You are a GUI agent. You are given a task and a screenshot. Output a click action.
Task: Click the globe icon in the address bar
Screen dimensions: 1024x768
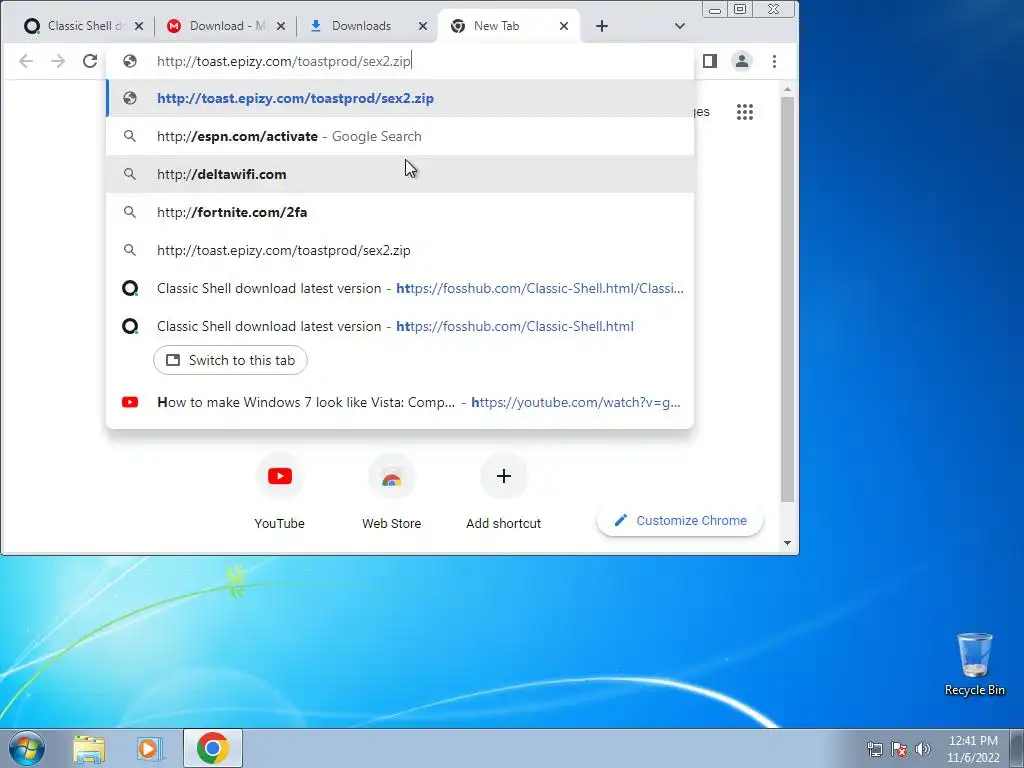coord(130,61)
